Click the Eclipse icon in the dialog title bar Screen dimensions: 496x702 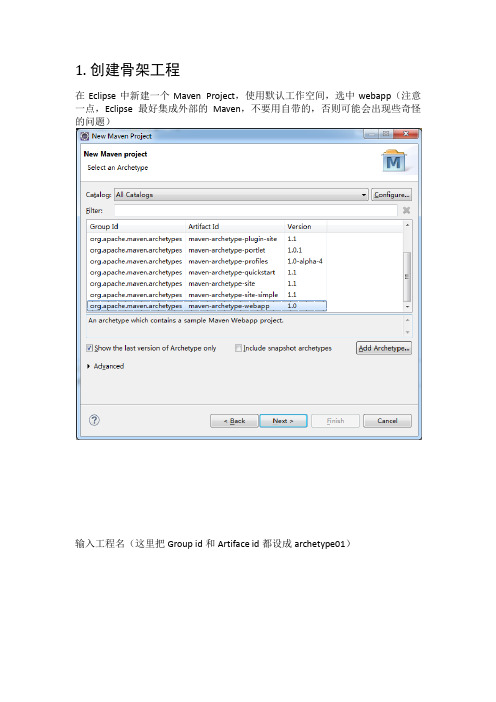pos(85,136)
